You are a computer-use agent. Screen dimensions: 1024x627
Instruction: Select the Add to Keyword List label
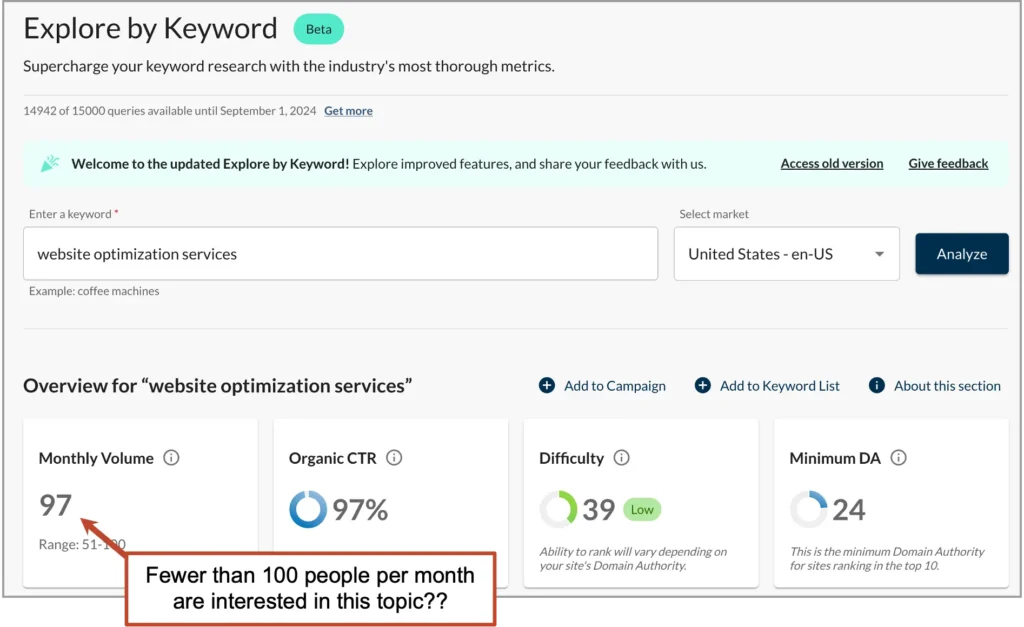tap(781, 385)
